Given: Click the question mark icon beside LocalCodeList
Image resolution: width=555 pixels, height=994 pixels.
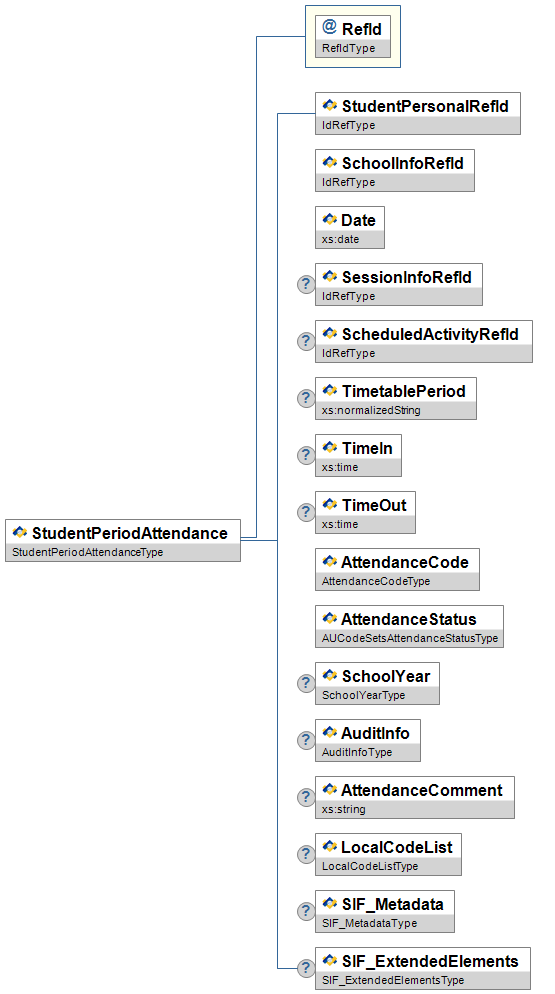Looking at the screenshot, I should 306,855.
